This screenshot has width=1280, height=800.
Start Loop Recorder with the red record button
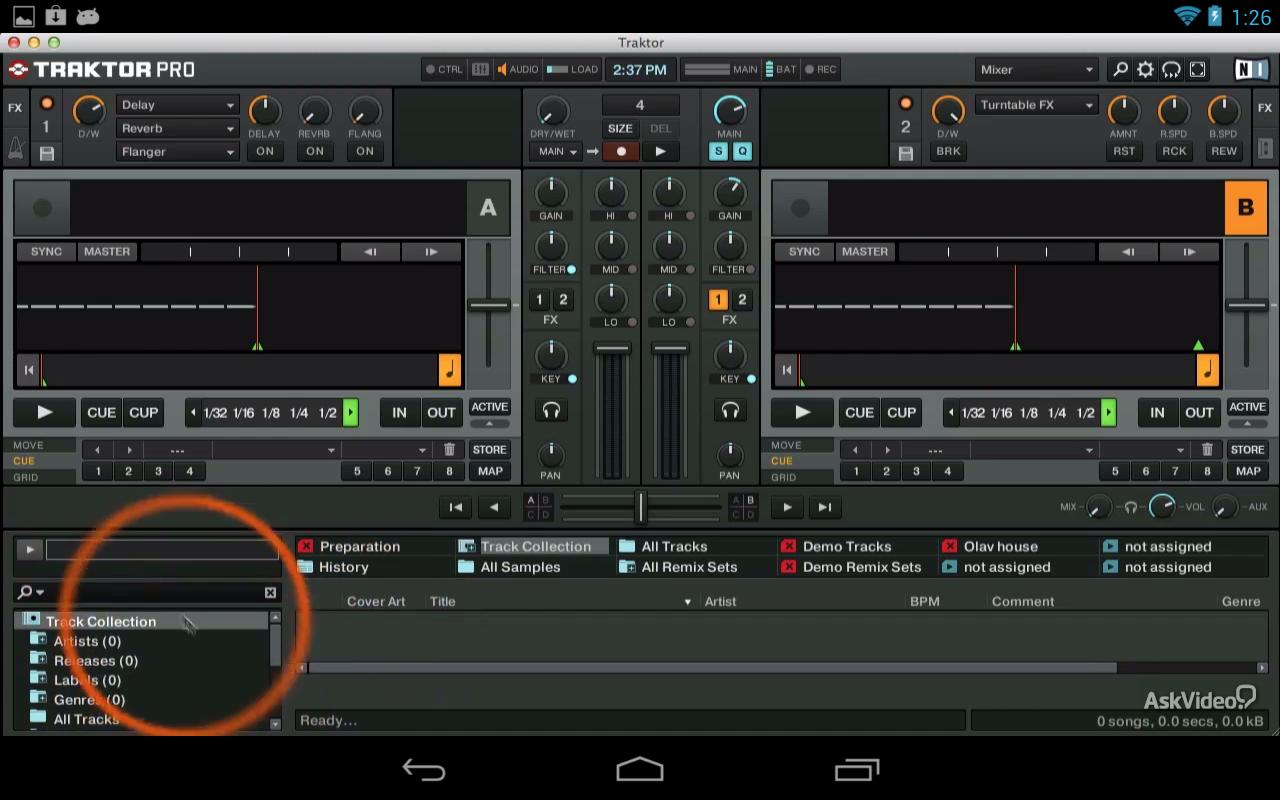pos(621,151)
